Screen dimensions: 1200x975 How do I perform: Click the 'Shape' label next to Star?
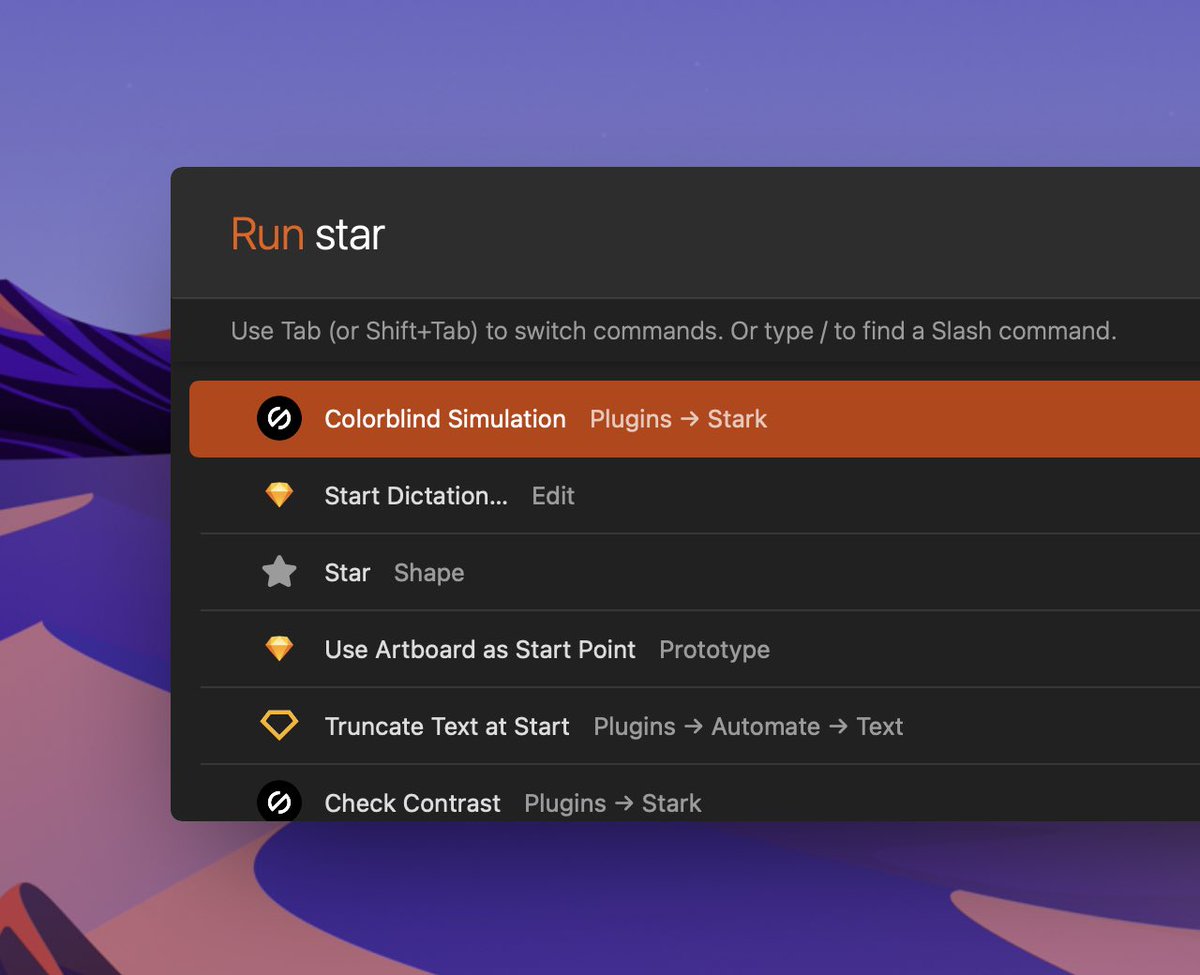[429, 573]
